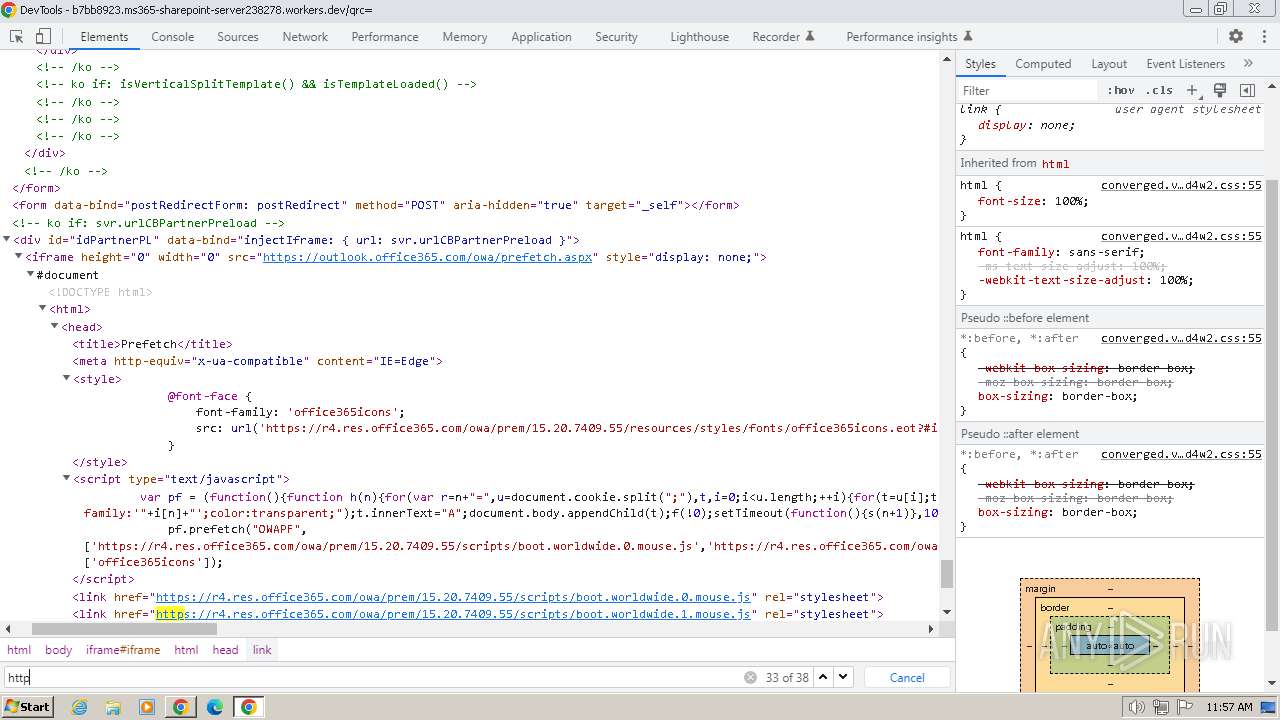The image size is (1280, 720).
Task: Collapse the script text/javascript node
Action: (67, 479)
